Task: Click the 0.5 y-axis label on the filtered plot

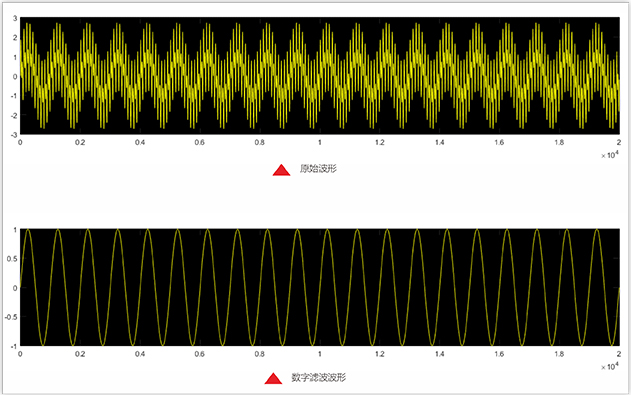Action: [12, 259]
